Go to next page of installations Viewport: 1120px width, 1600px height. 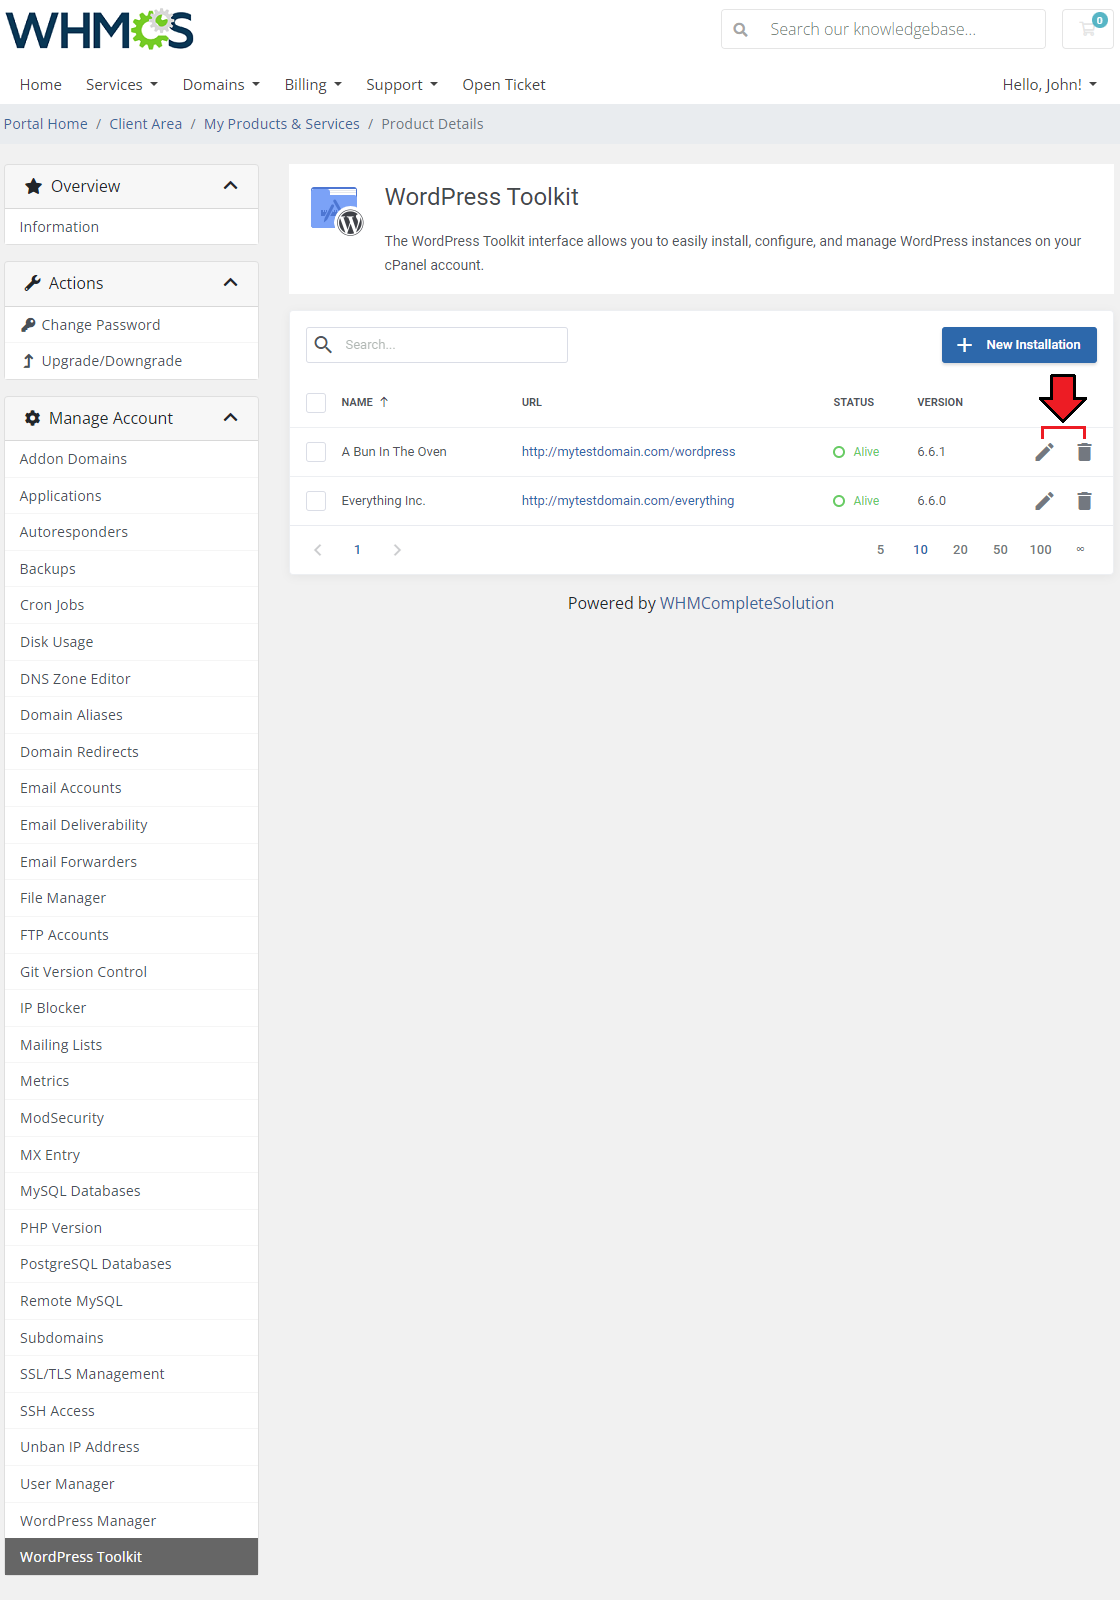point(397,550)
